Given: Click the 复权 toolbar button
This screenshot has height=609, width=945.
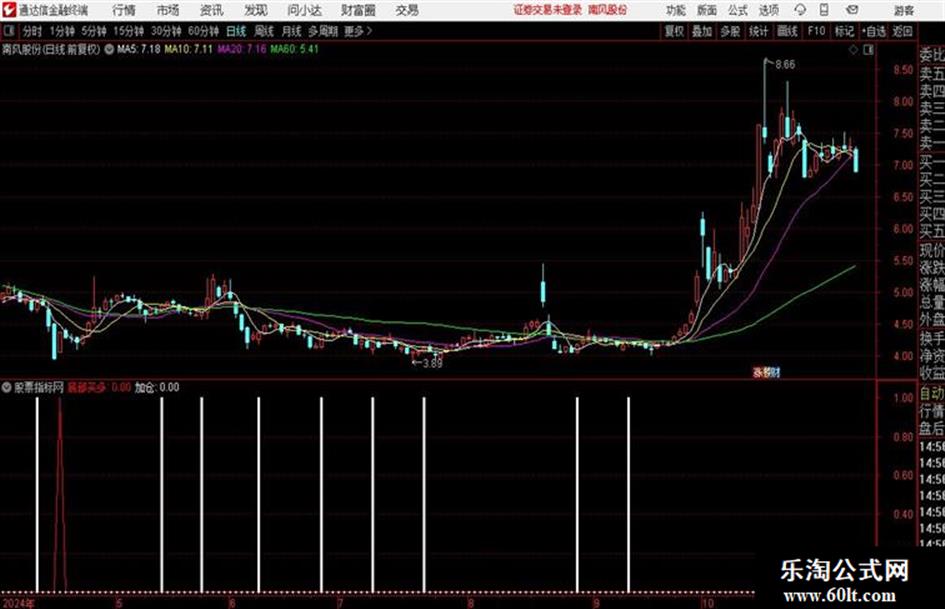Looking at the screenshot, I should point(674,31).
